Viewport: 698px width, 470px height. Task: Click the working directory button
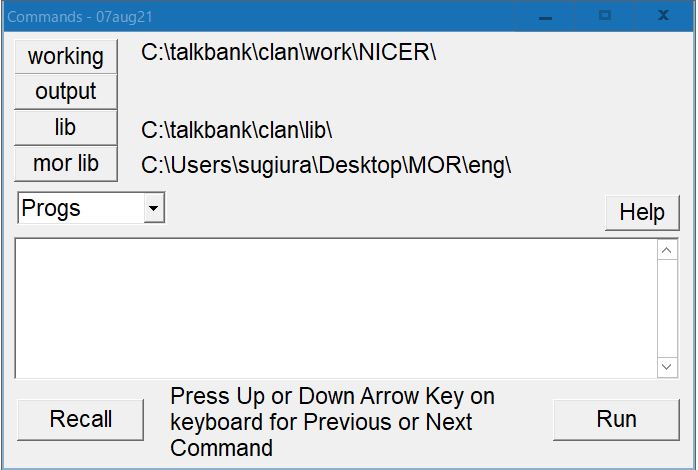click(66, 56)
